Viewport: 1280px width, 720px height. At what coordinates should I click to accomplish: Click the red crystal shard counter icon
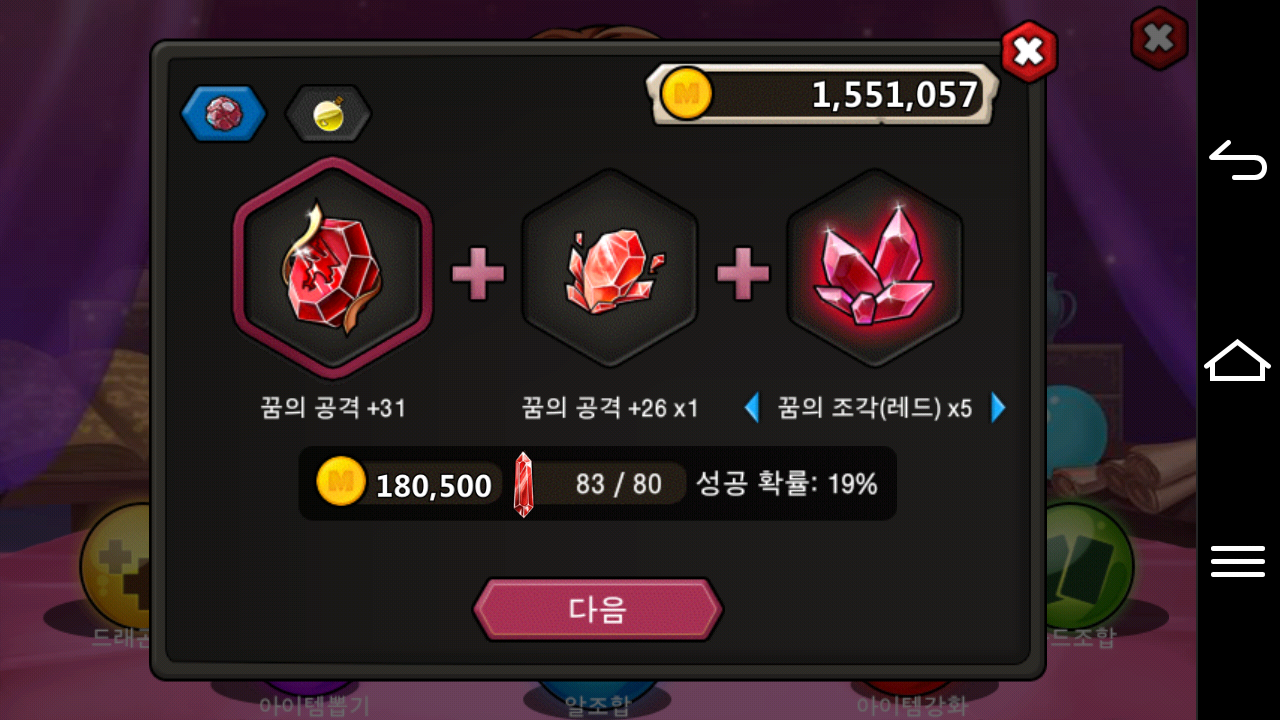click(x=524, y=485)
